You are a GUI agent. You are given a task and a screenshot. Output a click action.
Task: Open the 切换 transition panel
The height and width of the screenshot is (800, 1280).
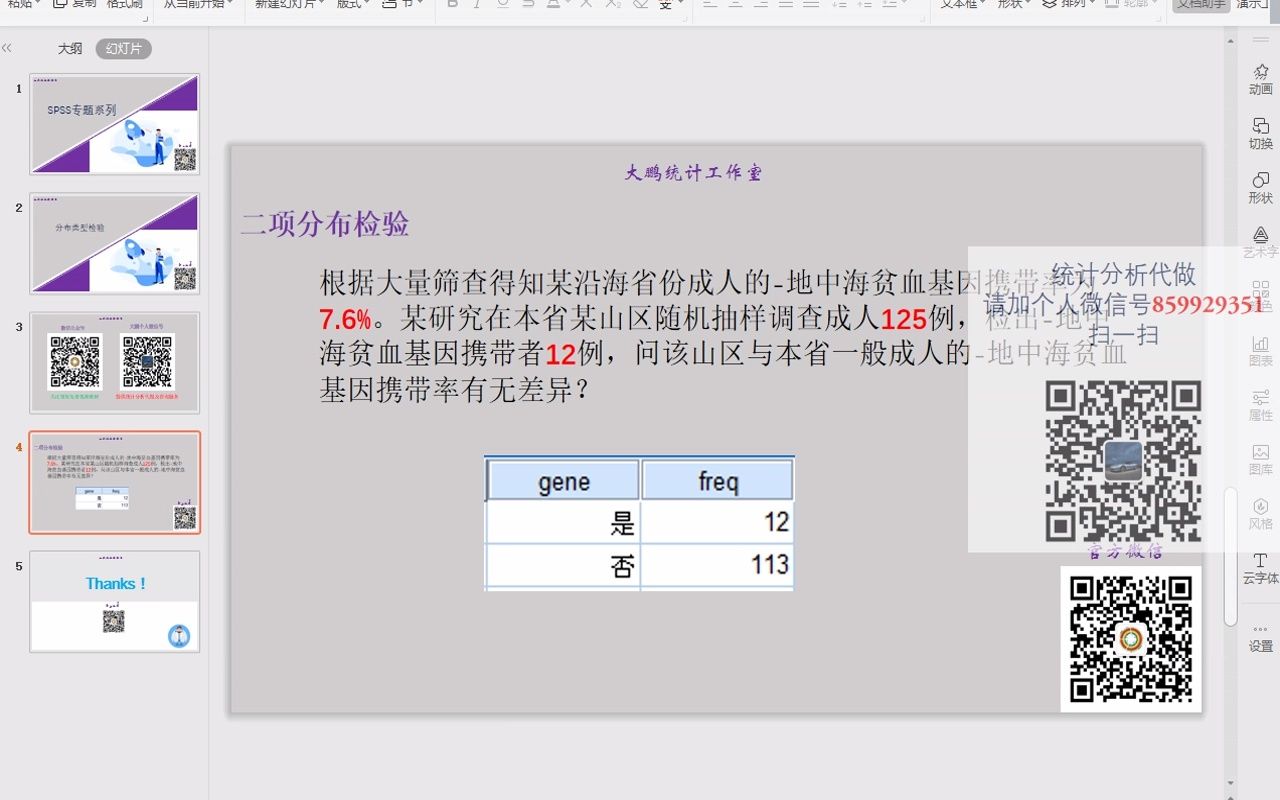coord(1260,133)
